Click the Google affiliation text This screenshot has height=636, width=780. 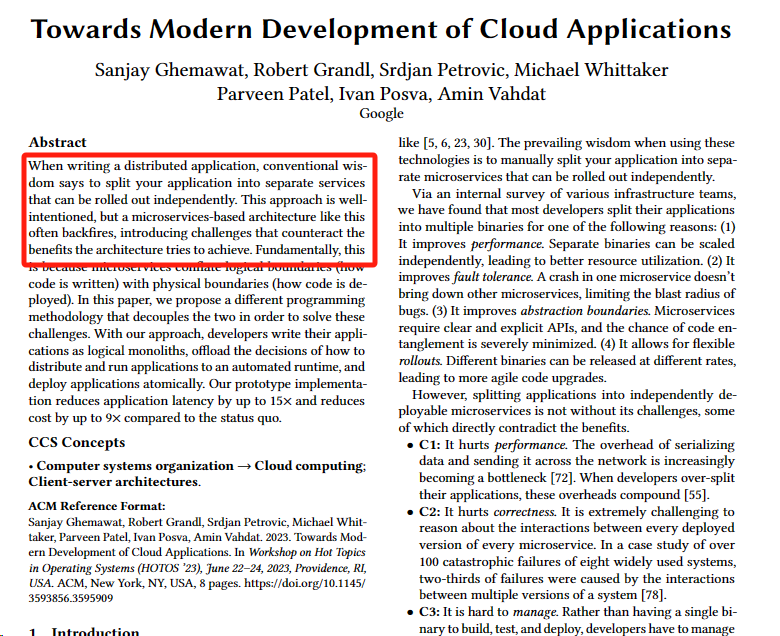[381, 113]
